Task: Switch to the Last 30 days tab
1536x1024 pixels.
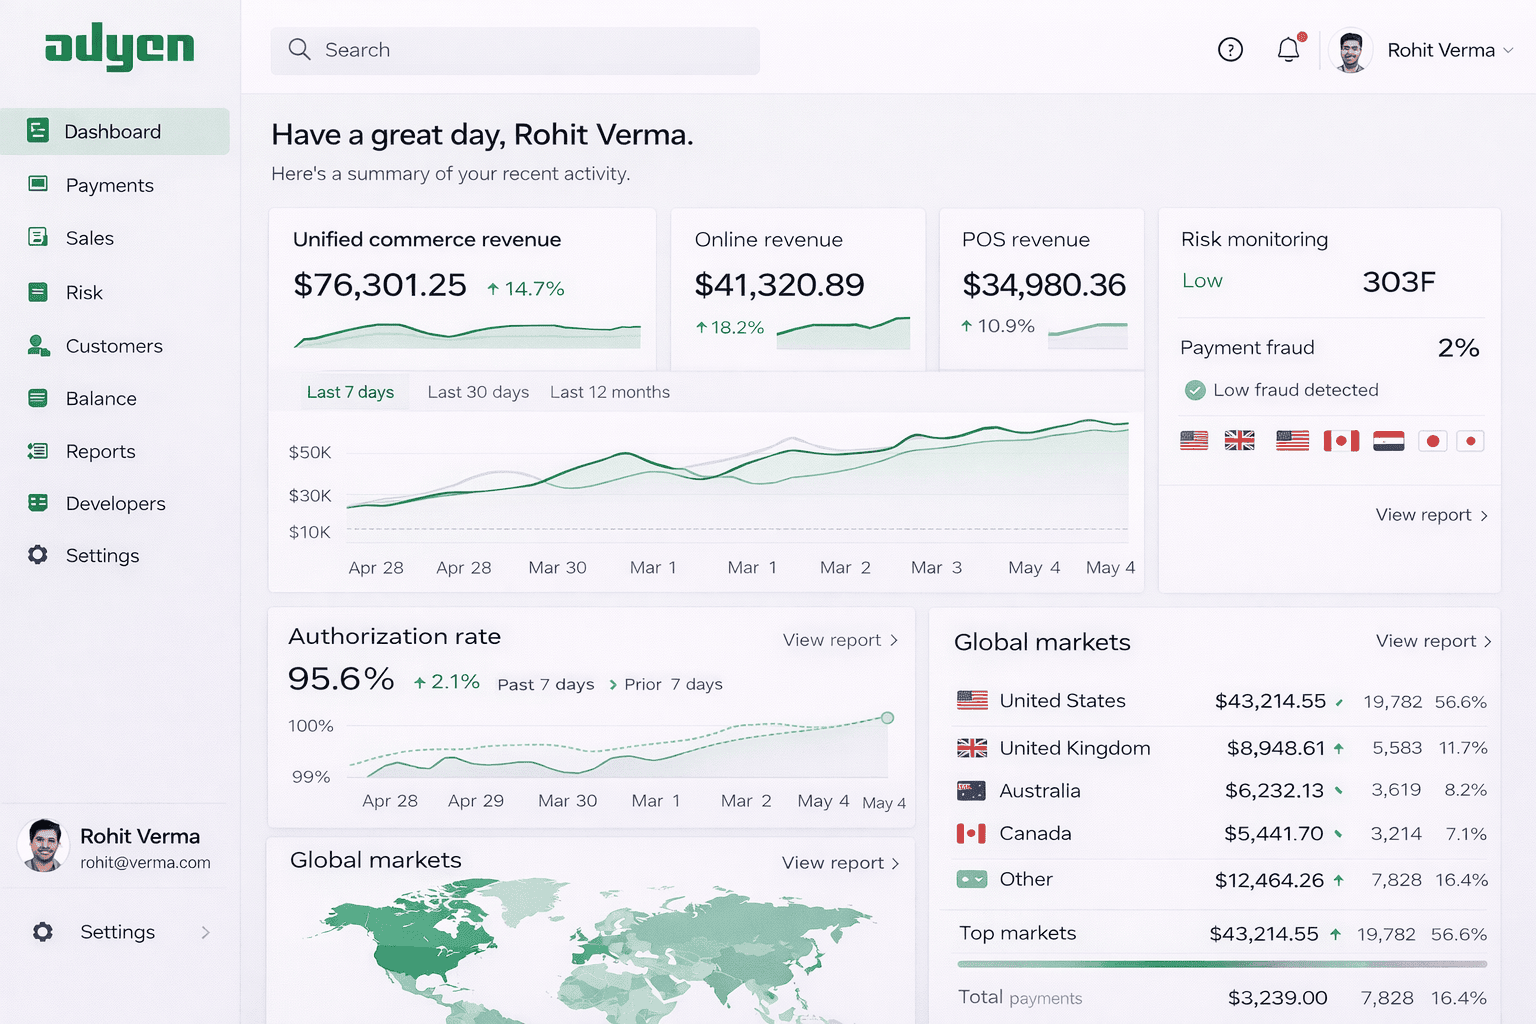Action: tap(478, 392)
